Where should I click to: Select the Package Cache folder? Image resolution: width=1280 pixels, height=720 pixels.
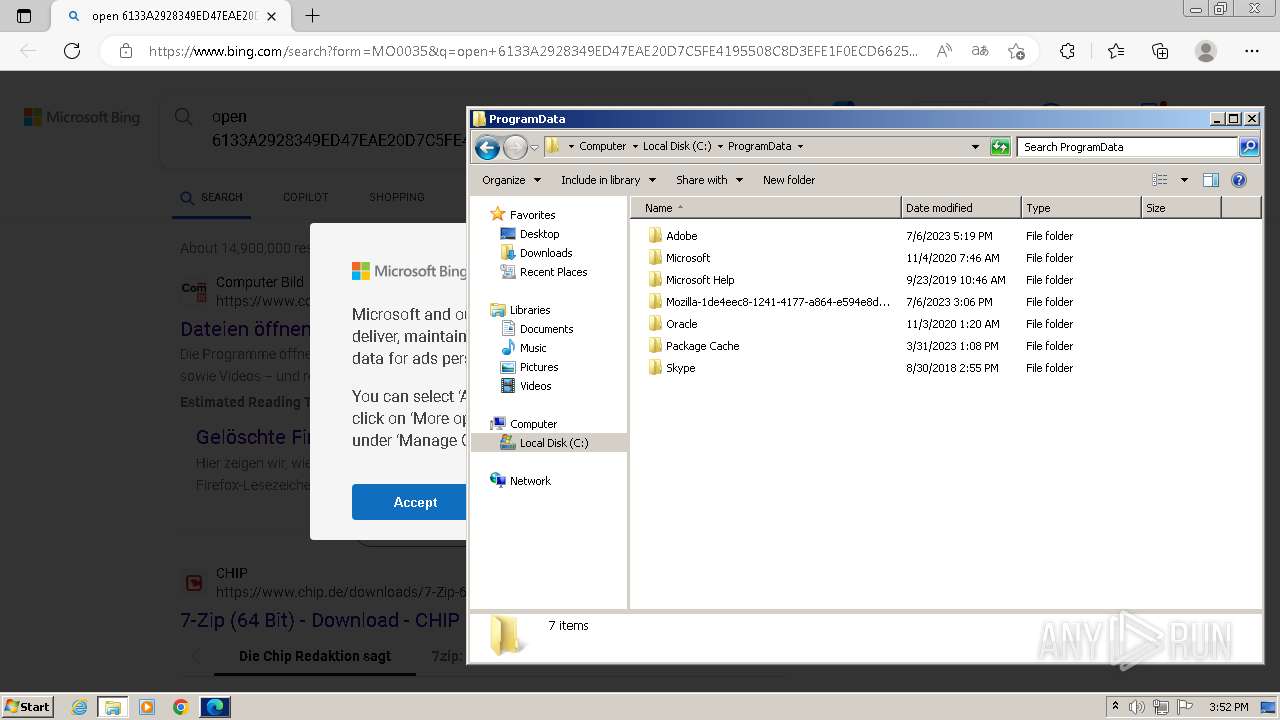pyautogui.click(x=702, y=346)
